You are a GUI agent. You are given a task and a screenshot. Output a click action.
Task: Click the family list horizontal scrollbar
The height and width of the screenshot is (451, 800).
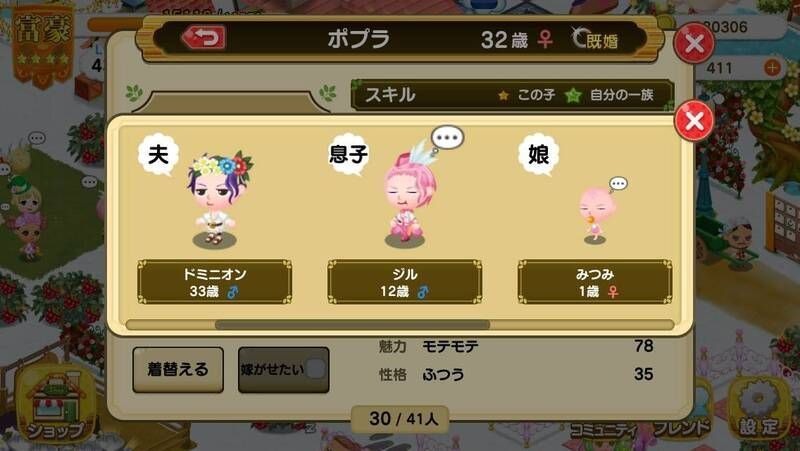point(400,324)
